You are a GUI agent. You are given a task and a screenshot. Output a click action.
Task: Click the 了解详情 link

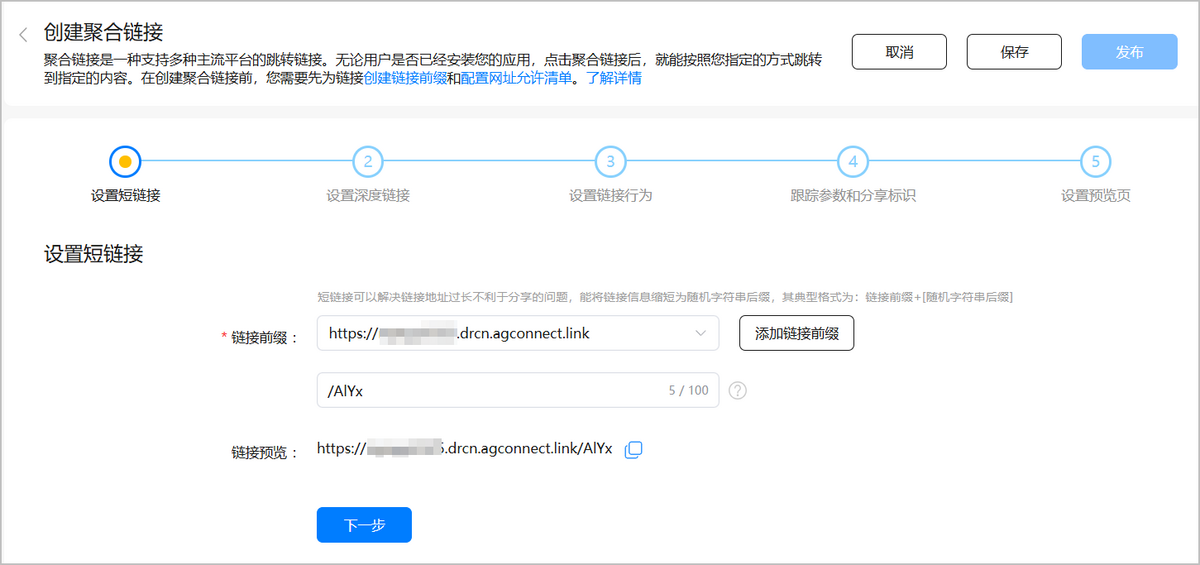pos(614,78)
